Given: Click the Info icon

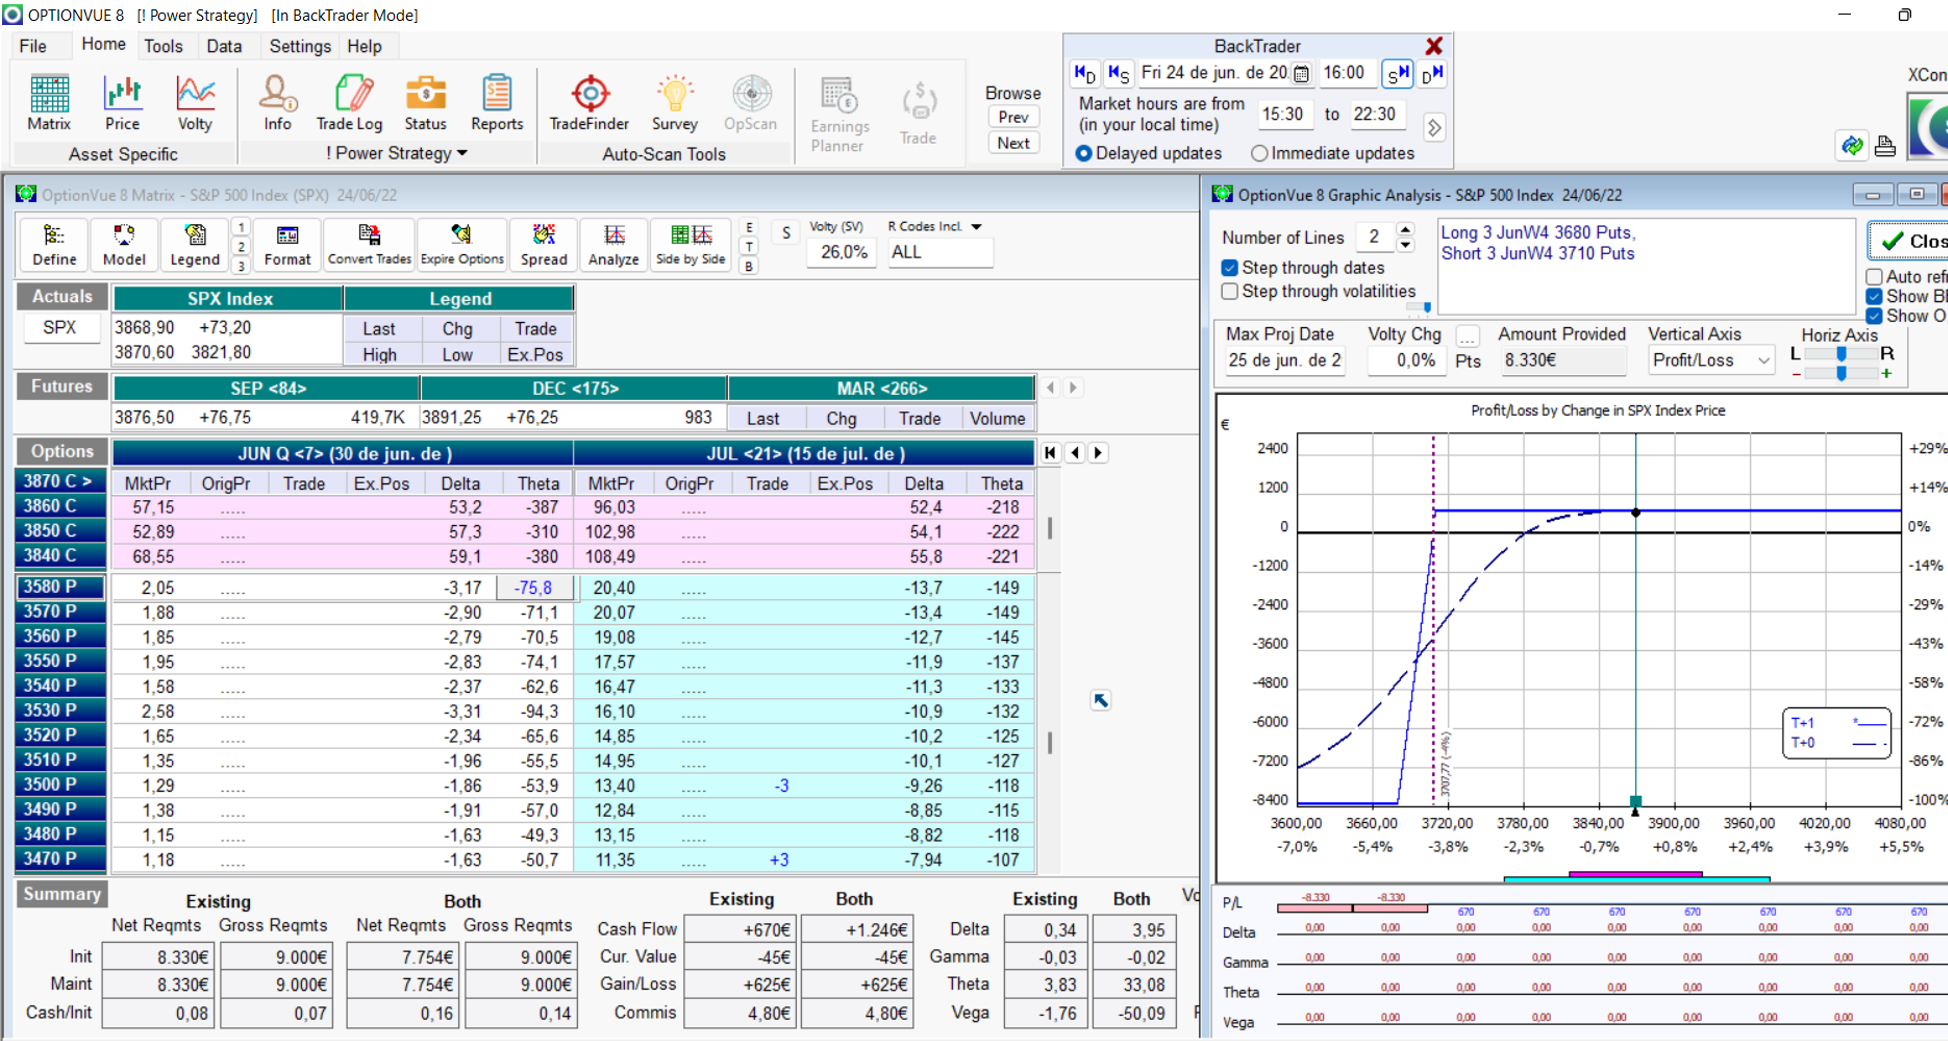Looking at the screenshot, I should [x=278, y=103].
